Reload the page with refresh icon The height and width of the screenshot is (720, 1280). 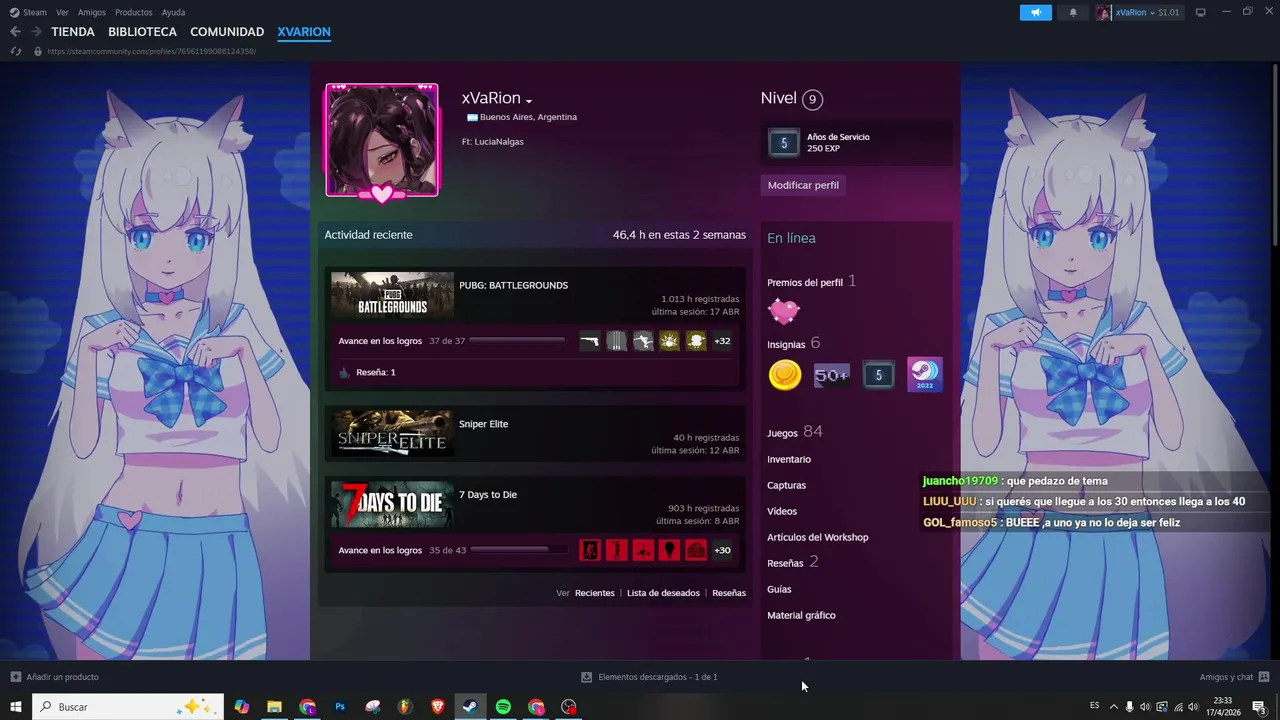(x=16, y=51)
